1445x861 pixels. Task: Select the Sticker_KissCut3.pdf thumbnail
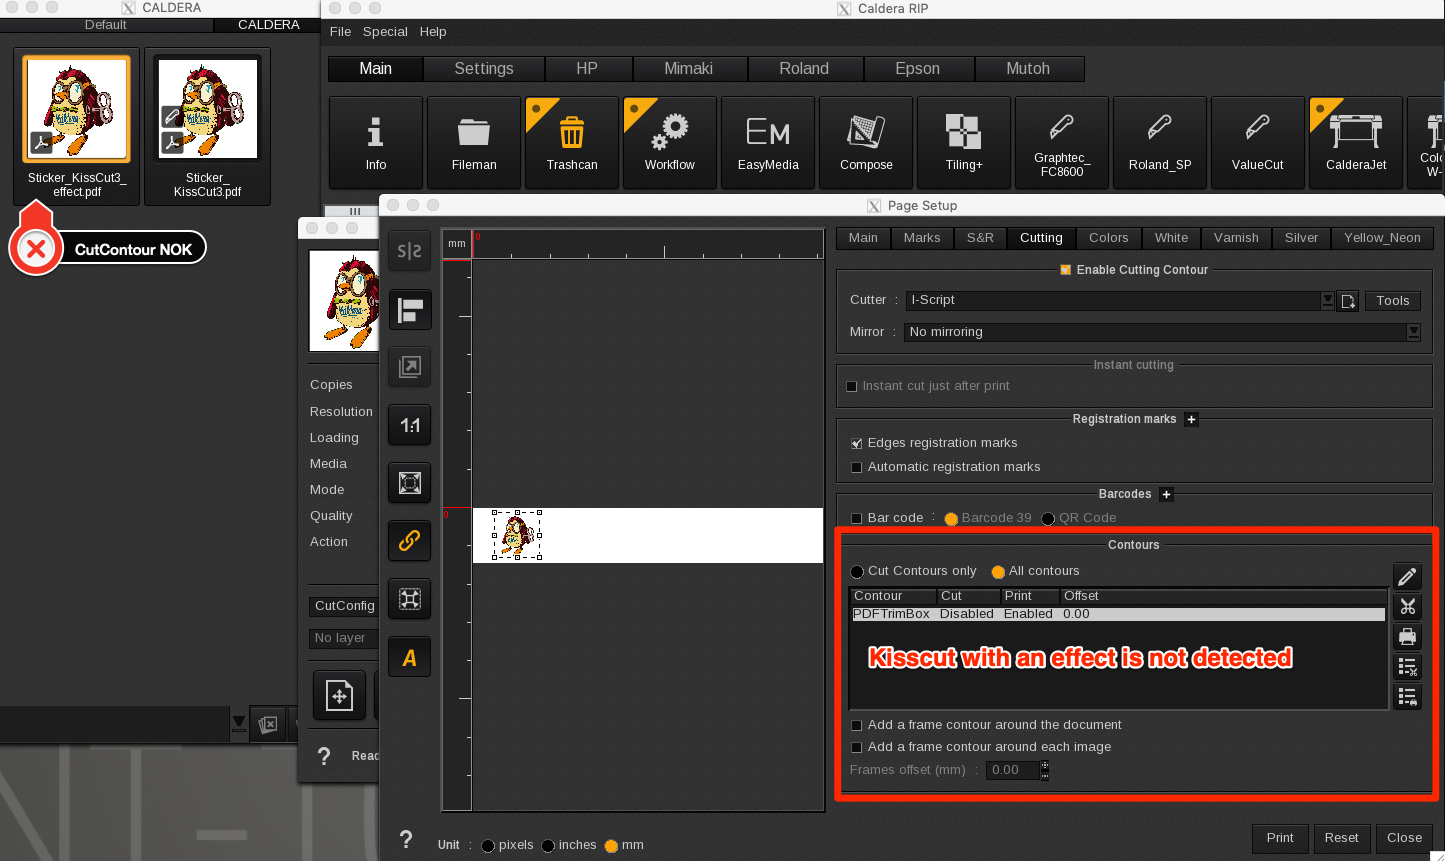pyautogui.click(x=207, y=110)
